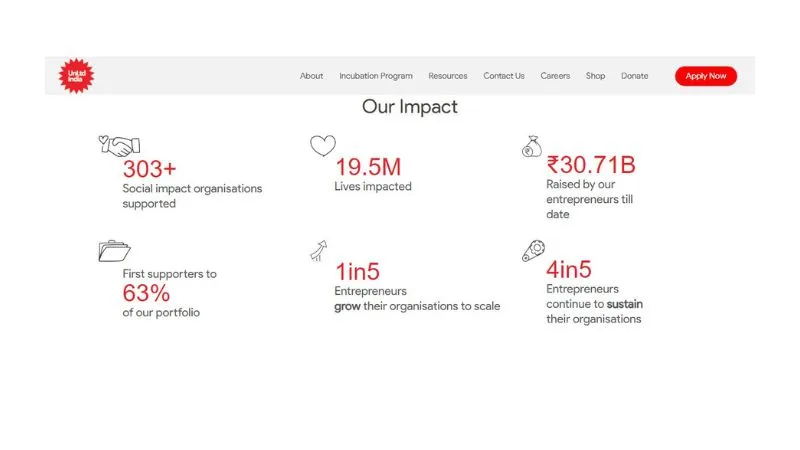This screenshot has height=450, width=800.
Task: Click the rupee money bag icon
Action: point(532,146)
